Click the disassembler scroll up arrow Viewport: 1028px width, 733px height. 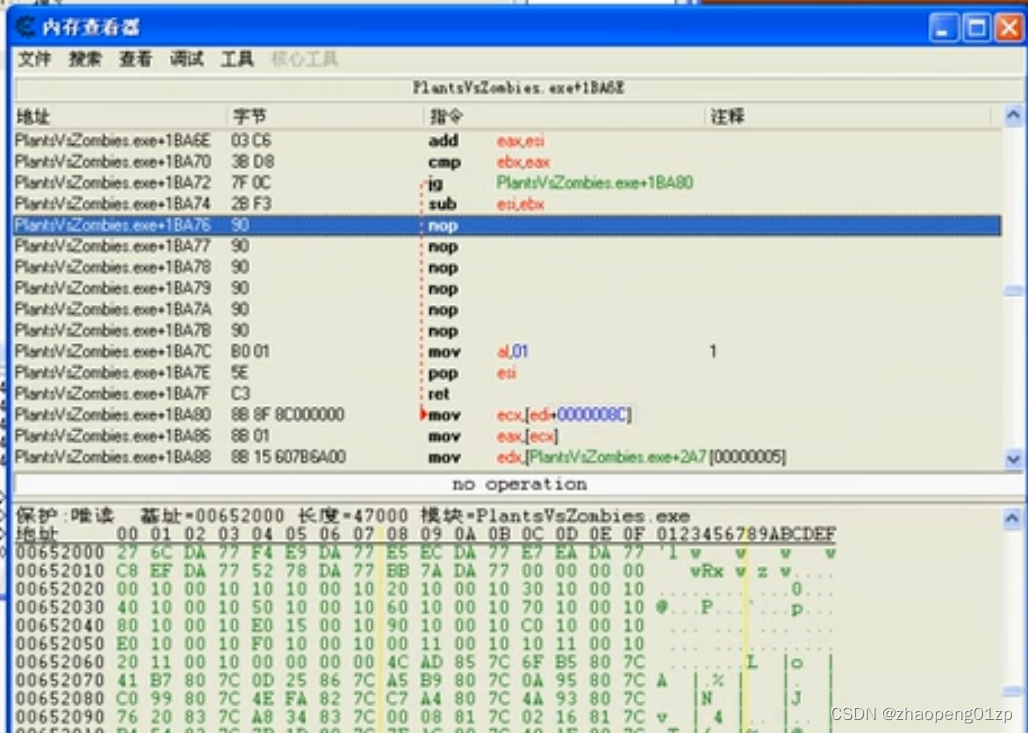pos(1013,116)
